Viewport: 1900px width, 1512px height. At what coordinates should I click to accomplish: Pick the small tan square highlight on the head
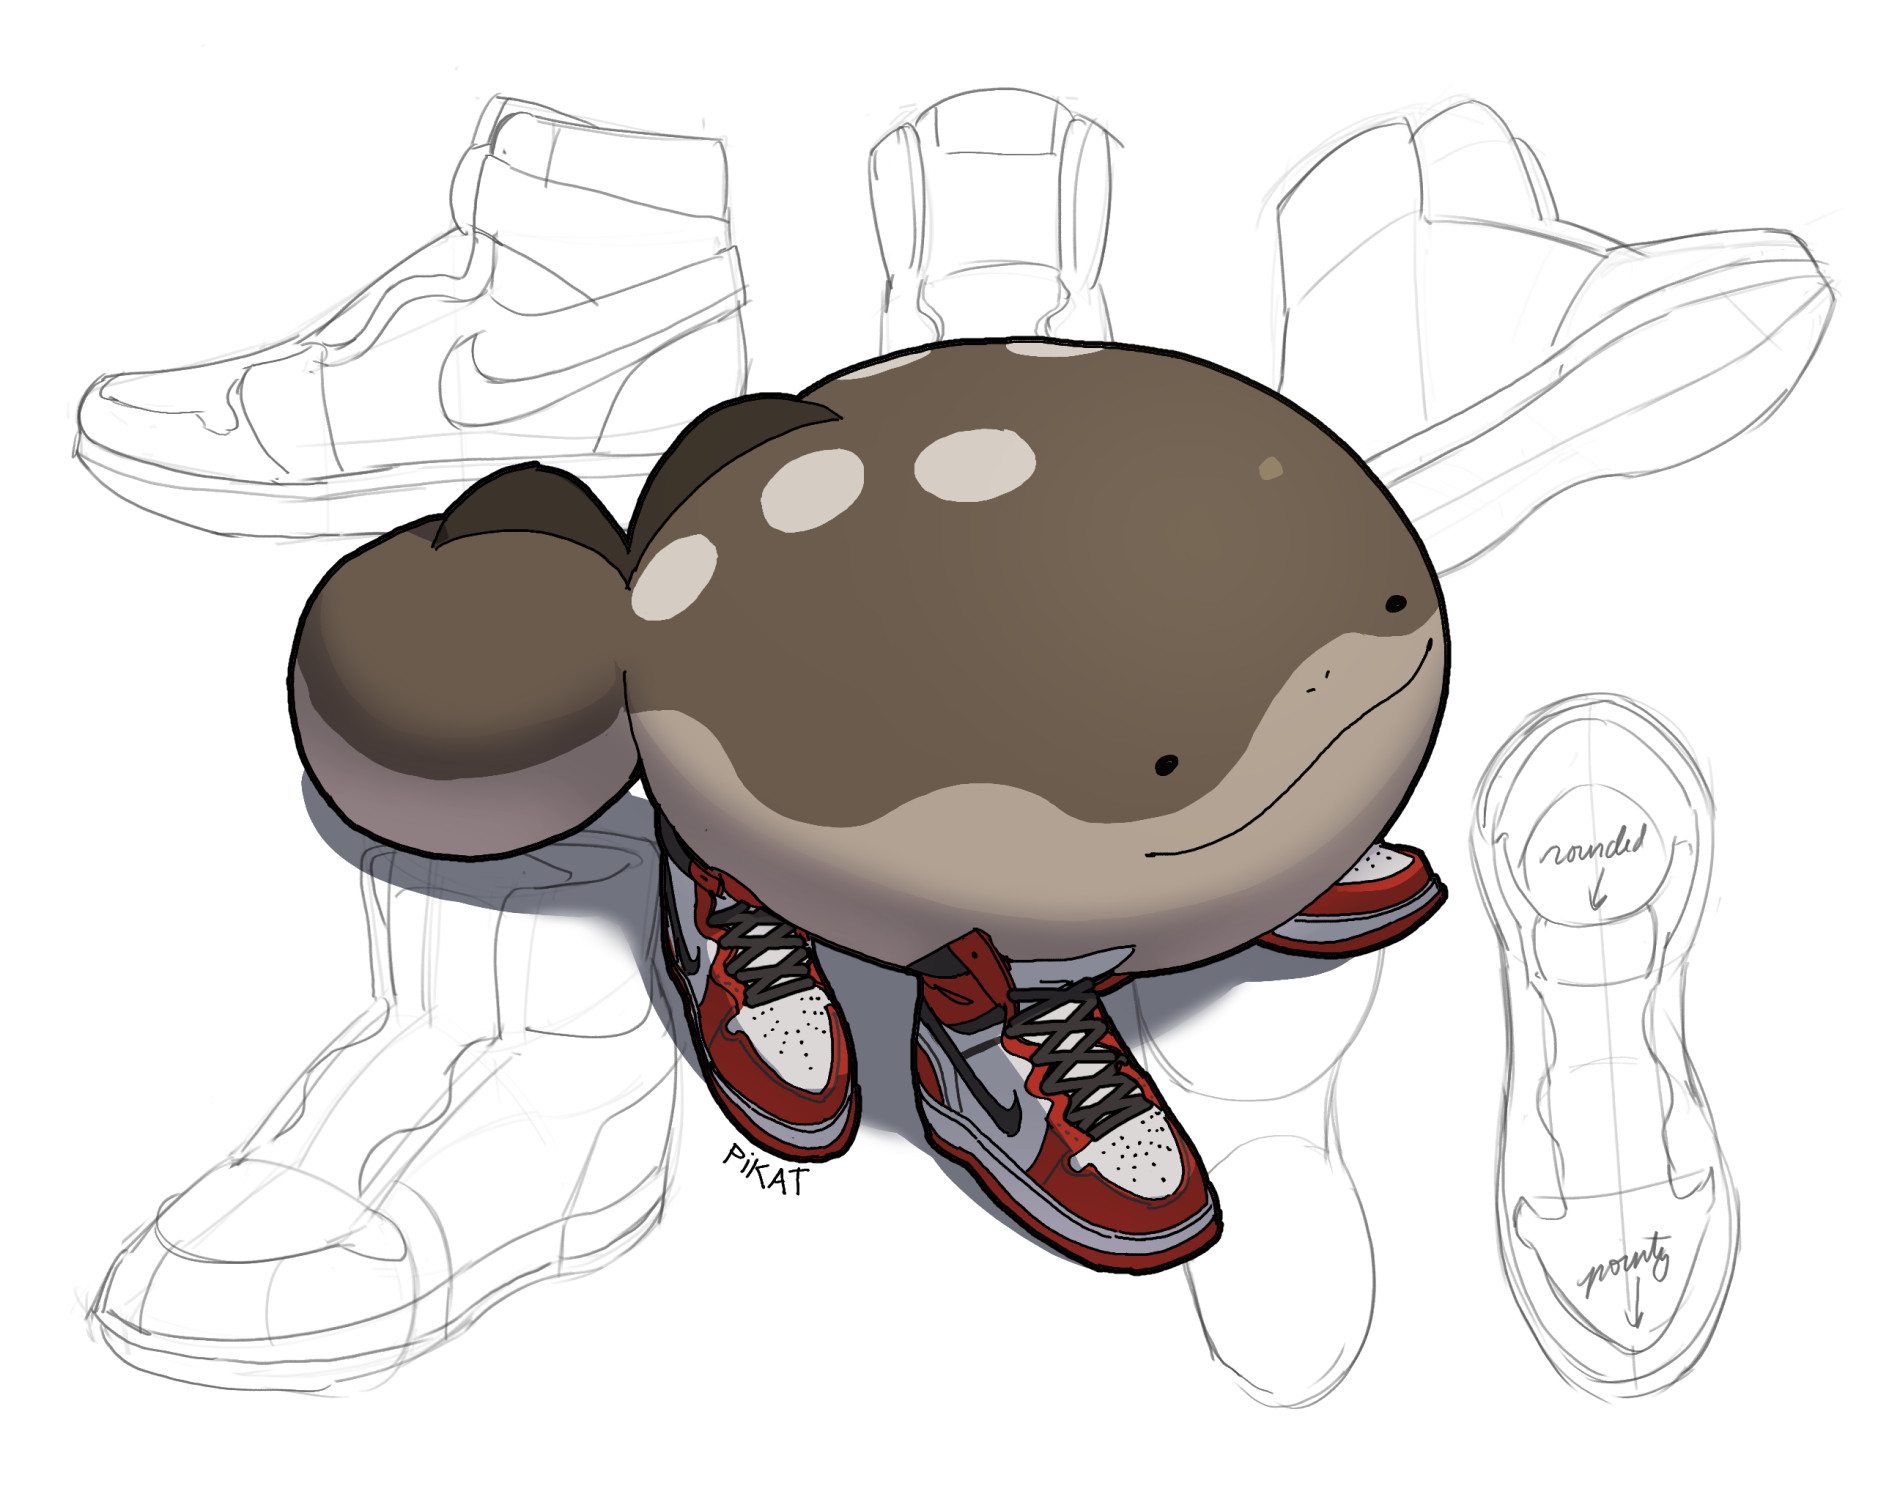coord(1271,469)
